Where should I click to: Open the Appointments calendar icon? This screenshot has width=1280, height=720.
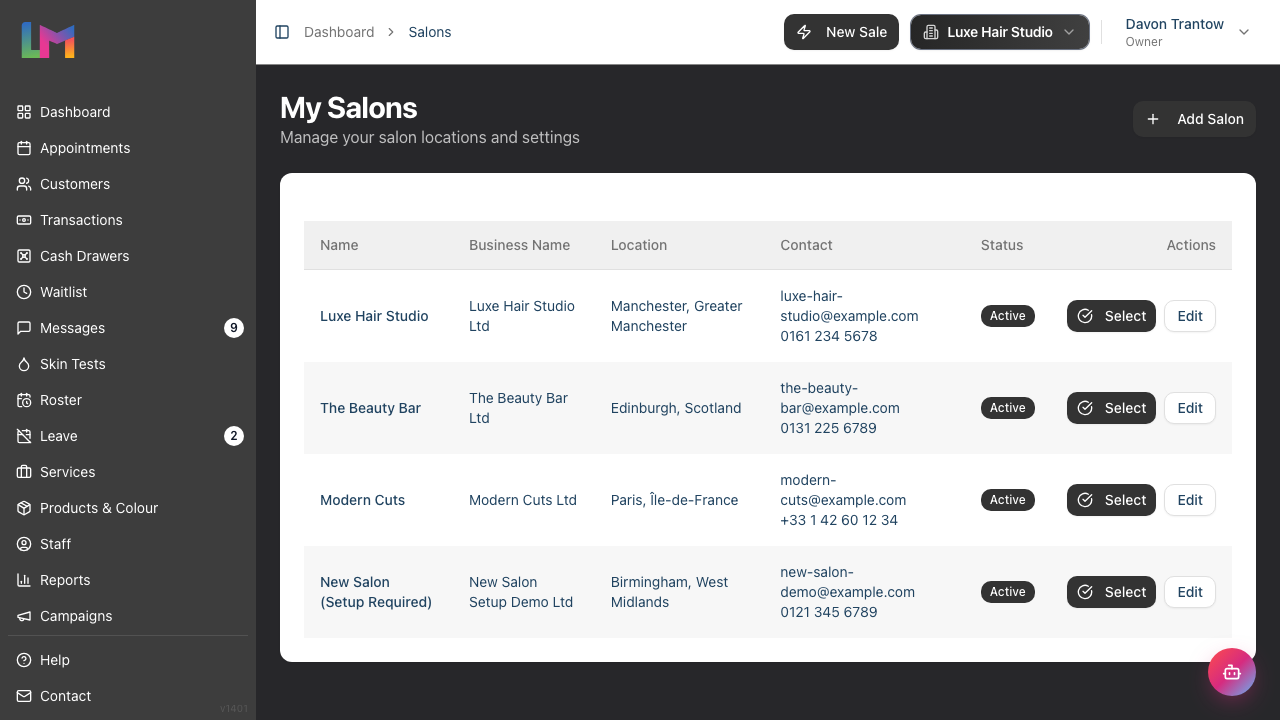click(24, 148)
